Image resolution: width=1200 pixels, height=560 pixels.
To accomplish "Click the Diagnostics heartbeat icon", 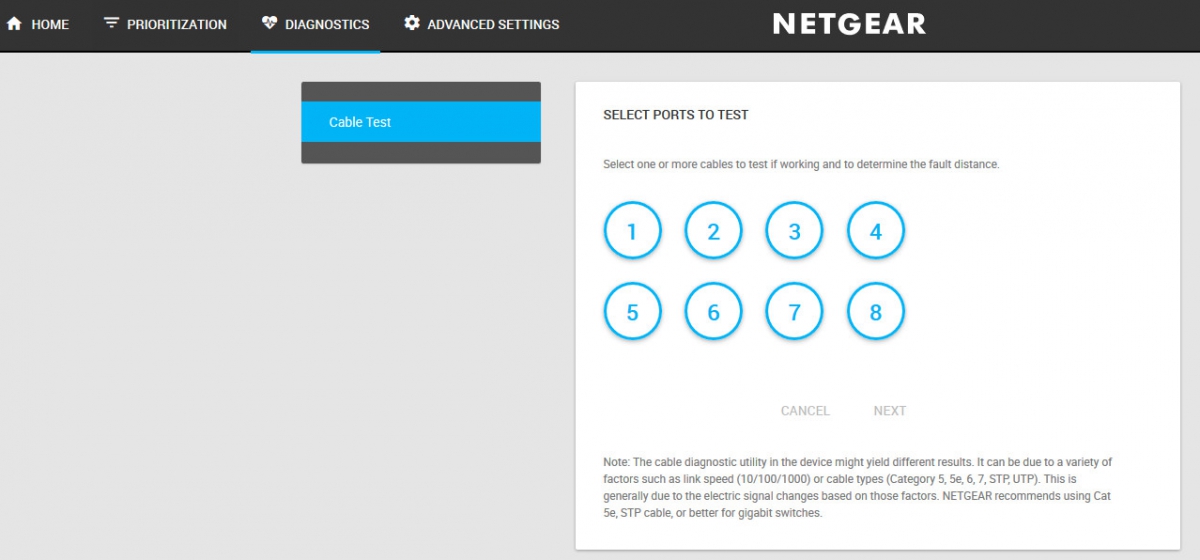I will tap(269, 23).
